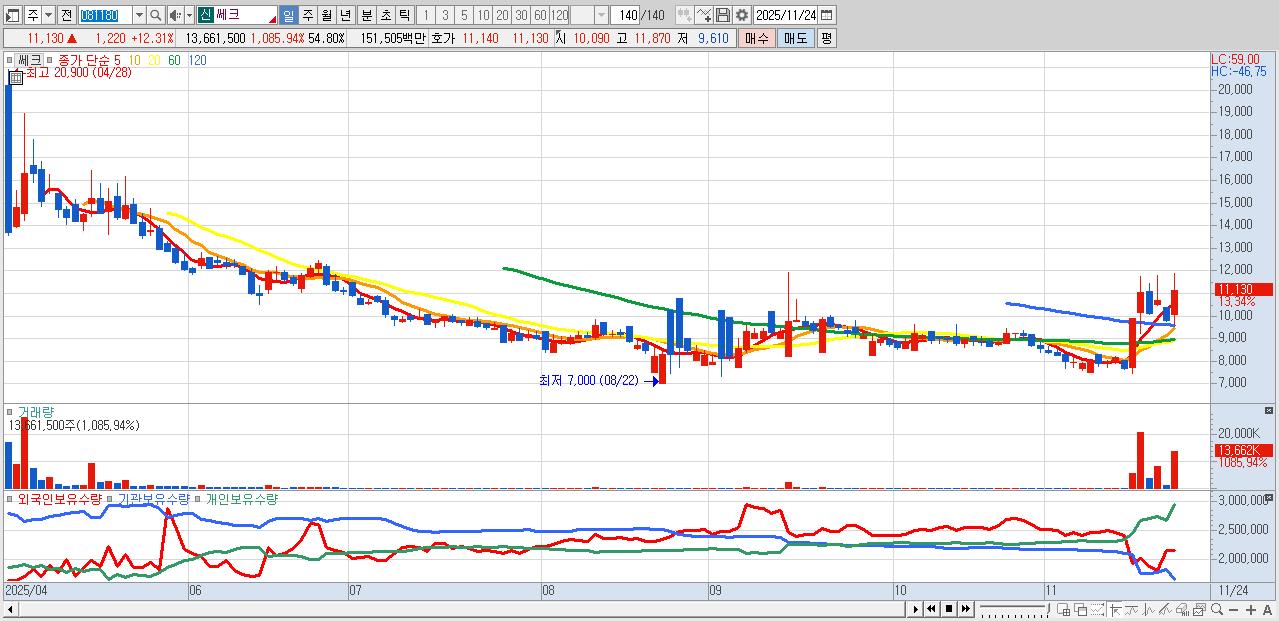Choose the 30 interval button
1279x621 pixels.
(521, 15)
